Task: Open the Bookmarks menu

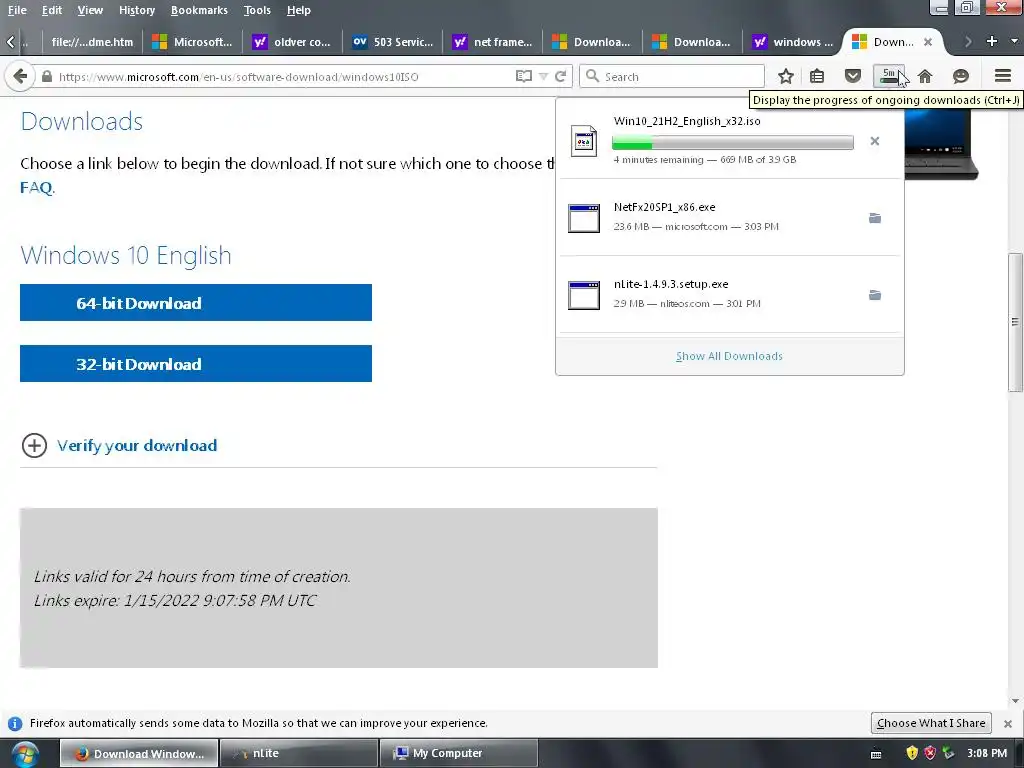Action: pyautogui.click(x=199, y=10)
